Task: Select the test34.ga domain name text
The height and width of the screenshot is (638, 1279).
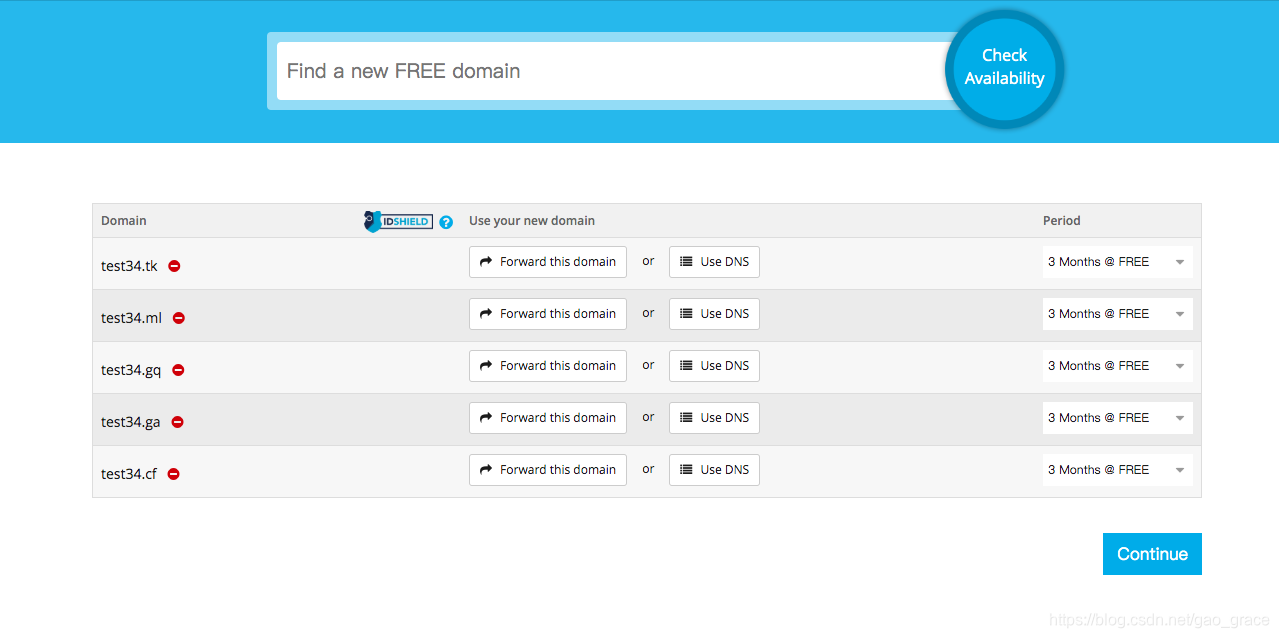Action: coord(131,422)
